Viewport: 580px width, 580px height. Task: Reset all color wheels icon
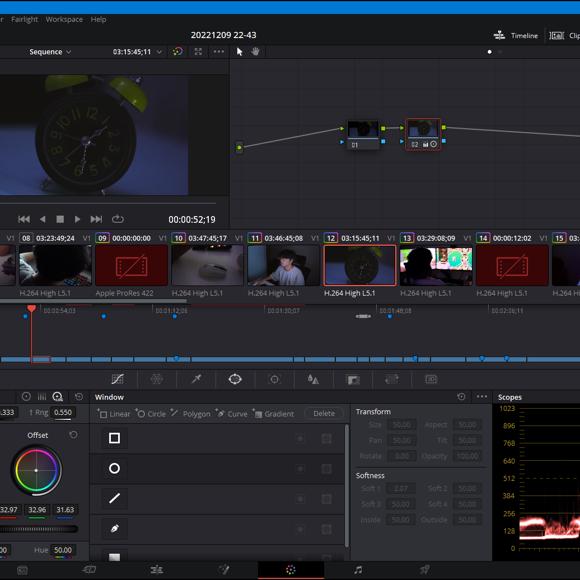[x=79, y=397]
